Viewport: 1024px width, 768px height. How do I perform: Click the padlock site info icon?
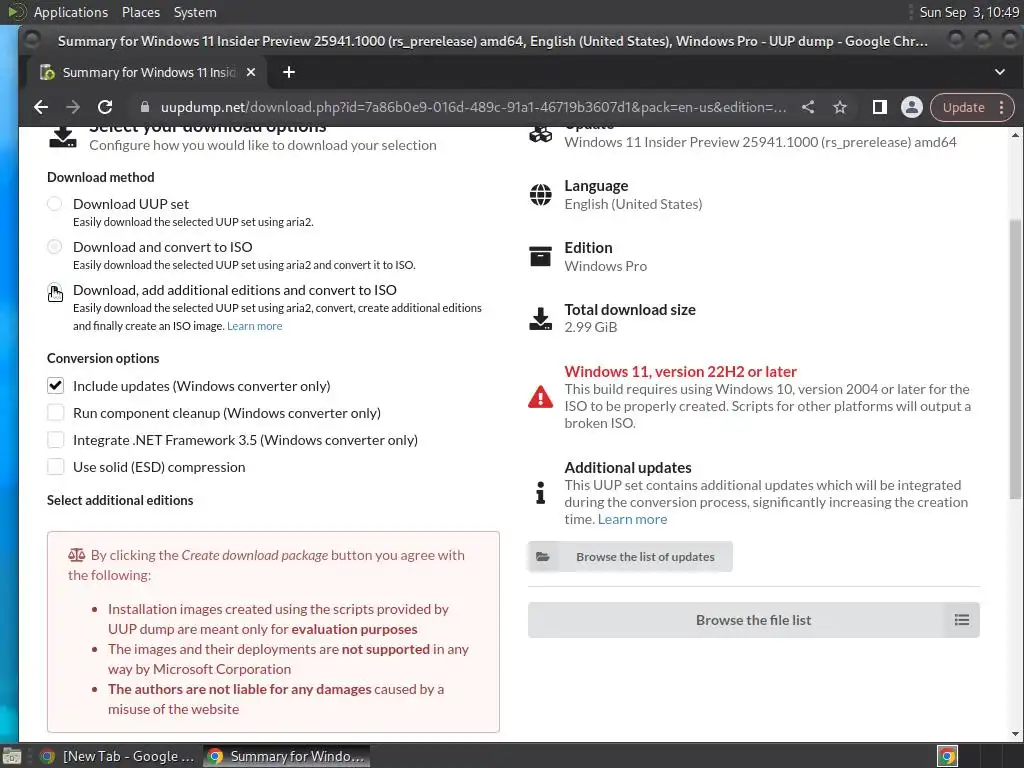(x=145, y=107)
